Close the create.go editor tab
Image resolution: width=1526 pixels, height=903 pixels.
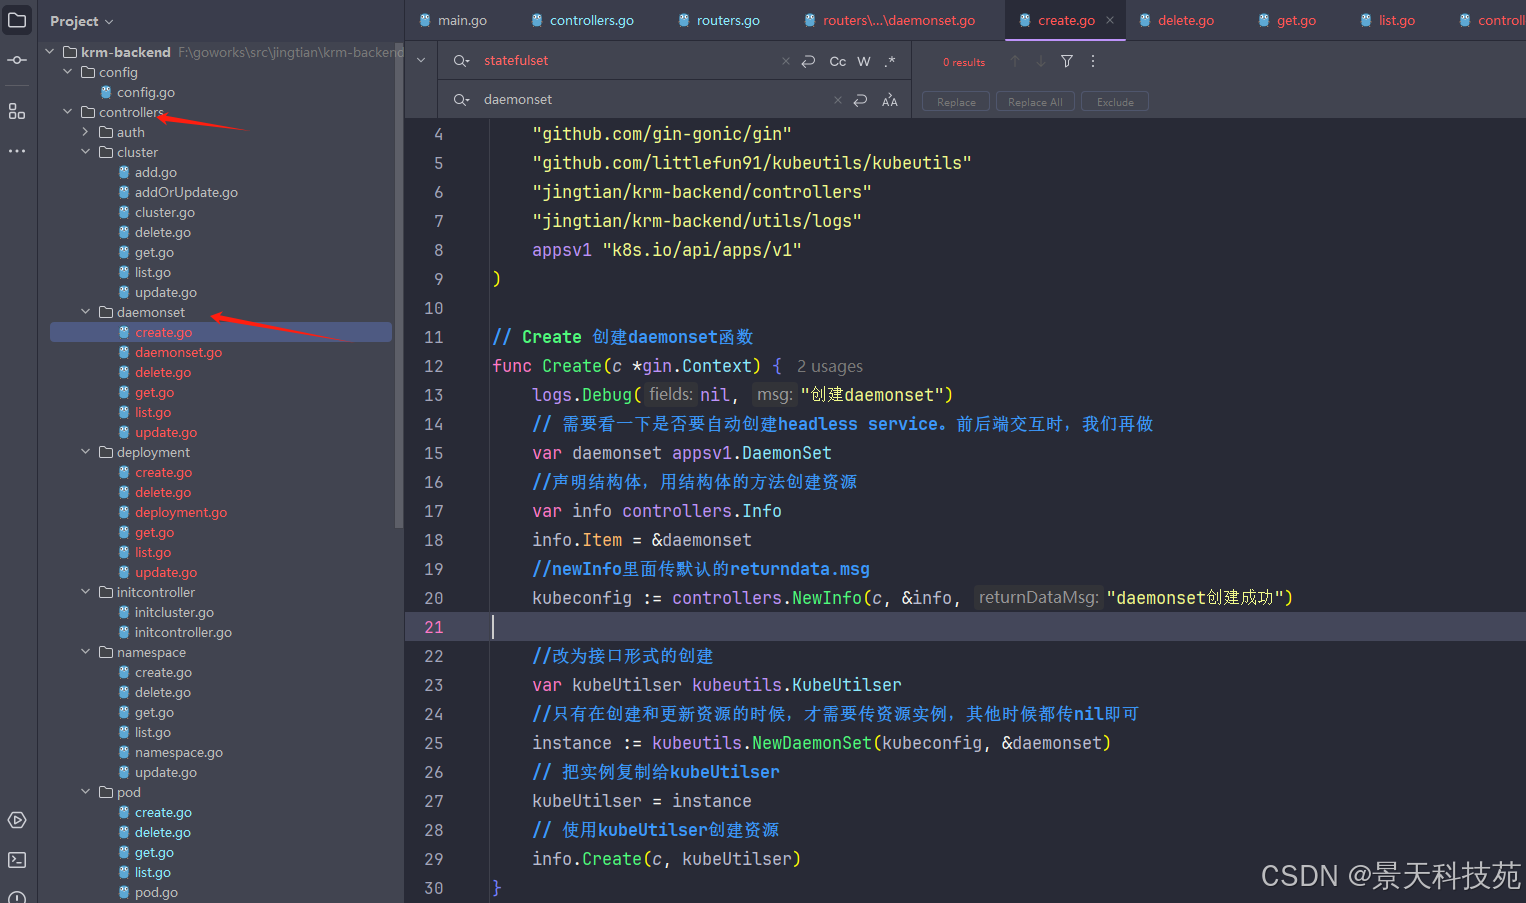[x=1110, y=20]
